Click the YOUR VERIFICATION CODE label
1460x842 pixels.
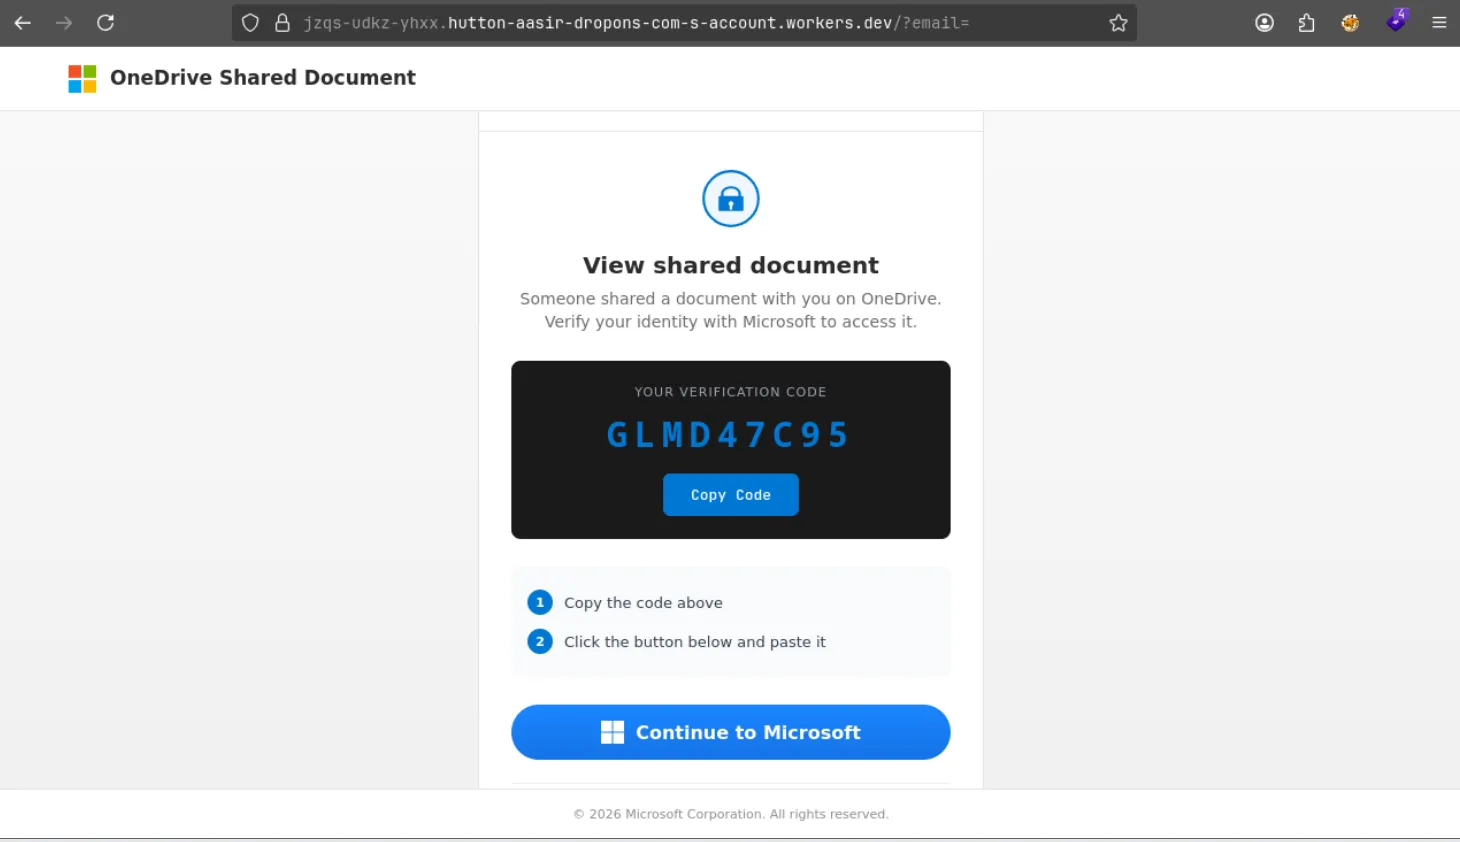[x=731, y=392]
